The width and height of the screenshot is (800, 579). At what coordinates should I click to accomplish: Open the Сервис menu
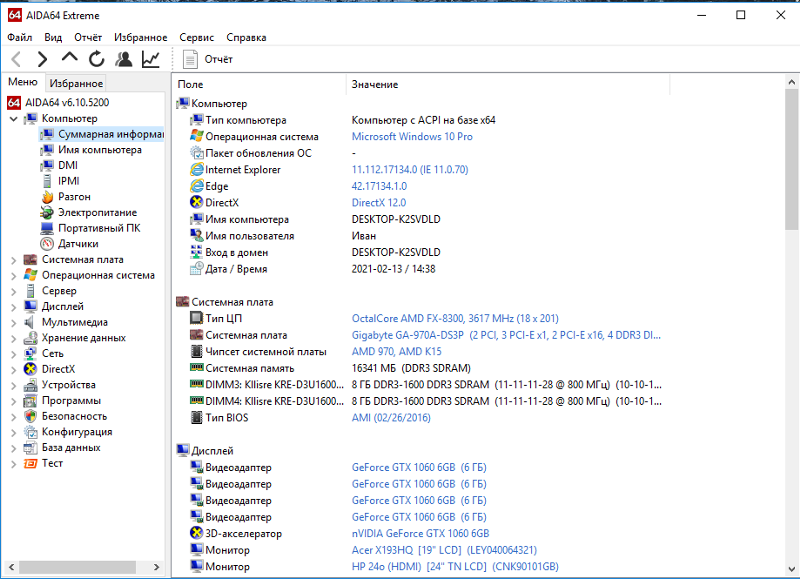coord(196,37)
